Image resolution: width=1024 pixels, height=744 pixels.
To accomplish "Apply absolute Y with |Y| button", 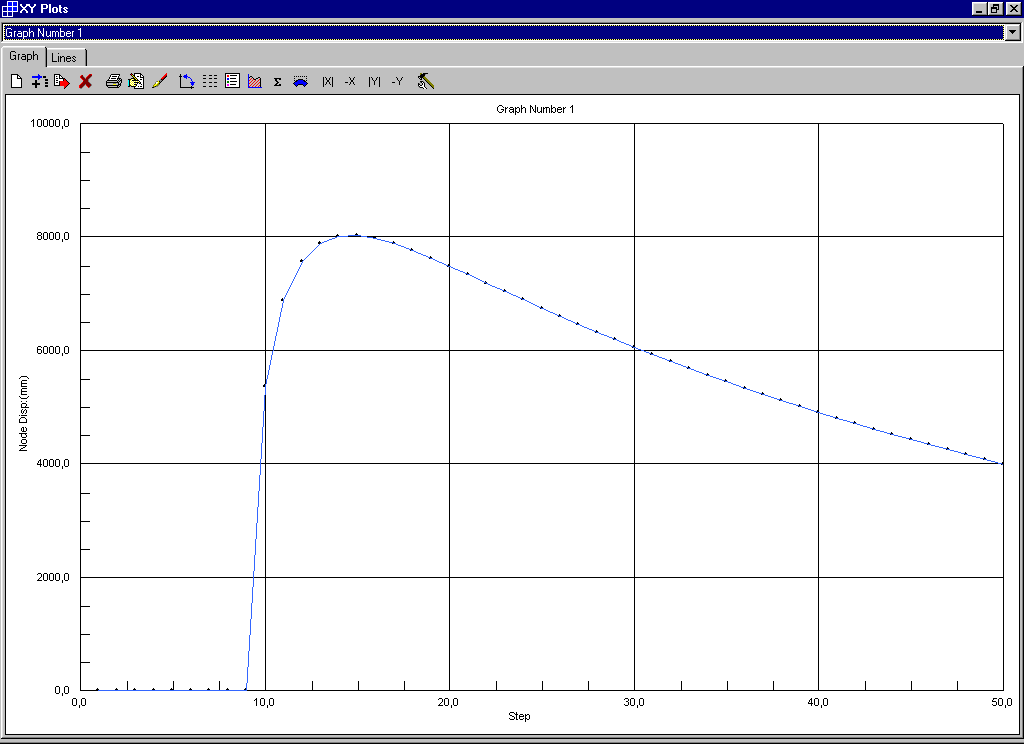I will click(374, 82).
